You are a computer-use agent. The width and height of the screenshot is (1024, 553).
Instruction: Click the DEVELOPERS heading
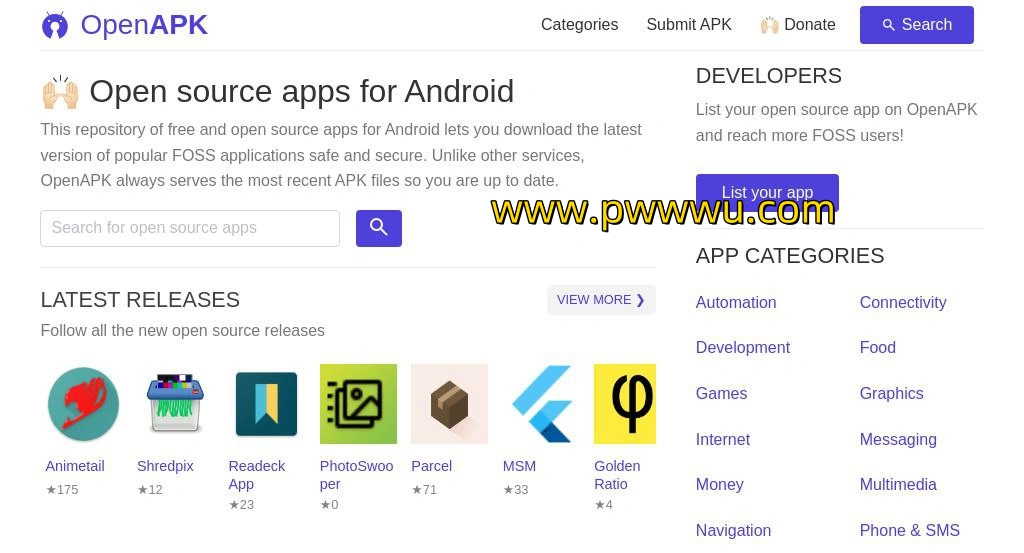tap(769, 76)
